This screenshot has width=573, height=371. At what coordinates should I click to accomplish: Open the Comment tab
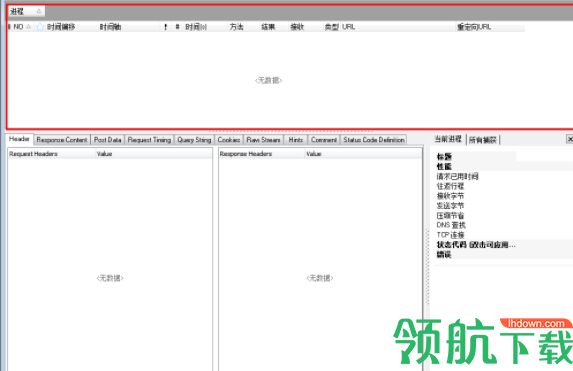click(324, 140)
